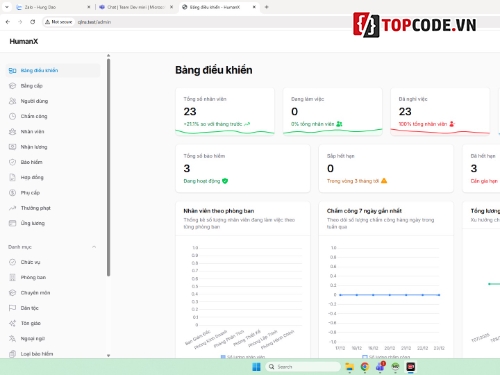500x375 pixels.
Task: Open Windows Start menu
Action: pos(256,367)
